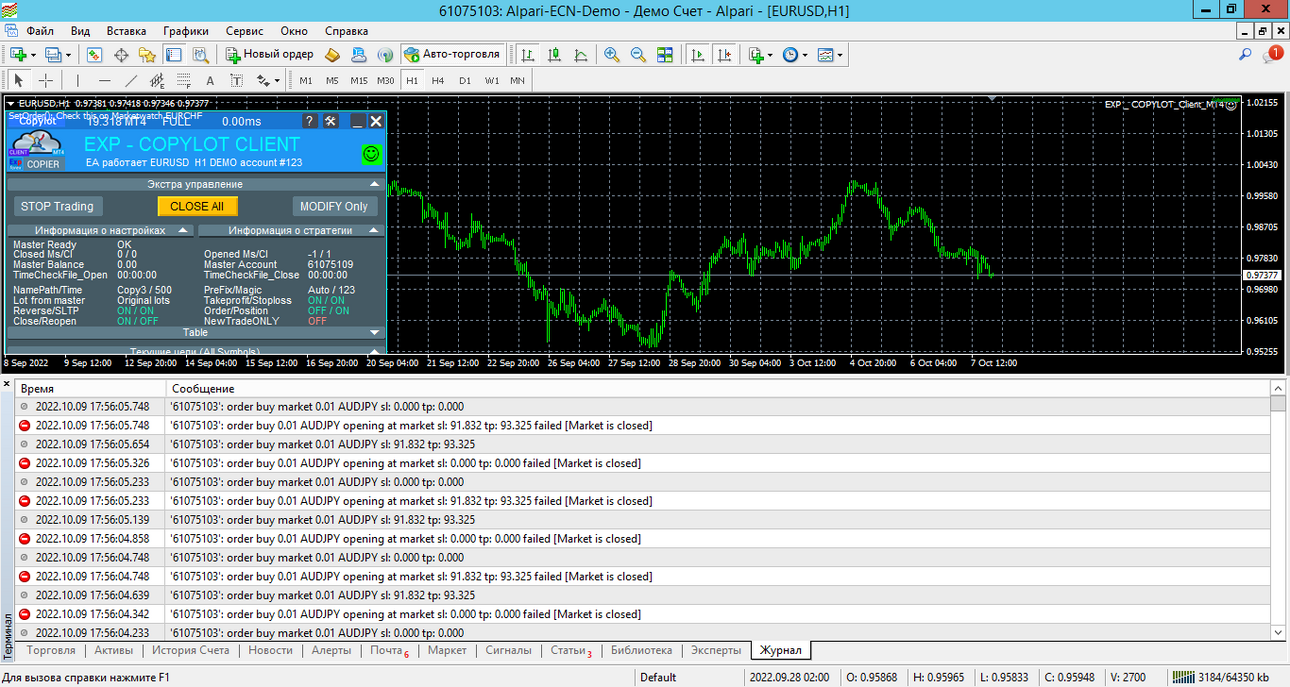Create a new chart from the toolbar

[x=18, y=54]
